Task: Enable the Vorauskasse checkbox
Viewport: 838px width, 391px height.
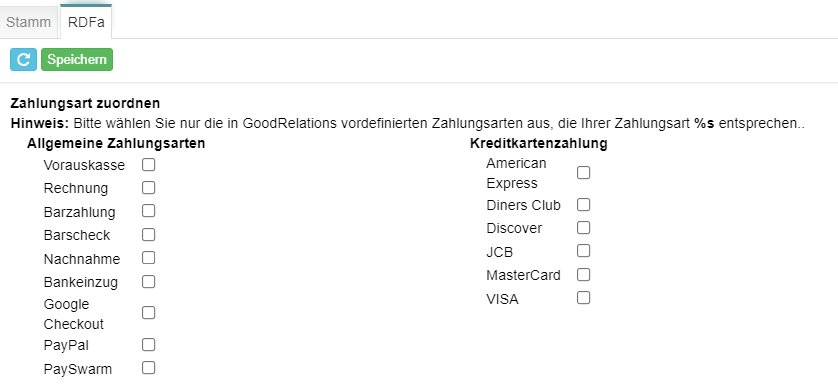Action: 149,165
